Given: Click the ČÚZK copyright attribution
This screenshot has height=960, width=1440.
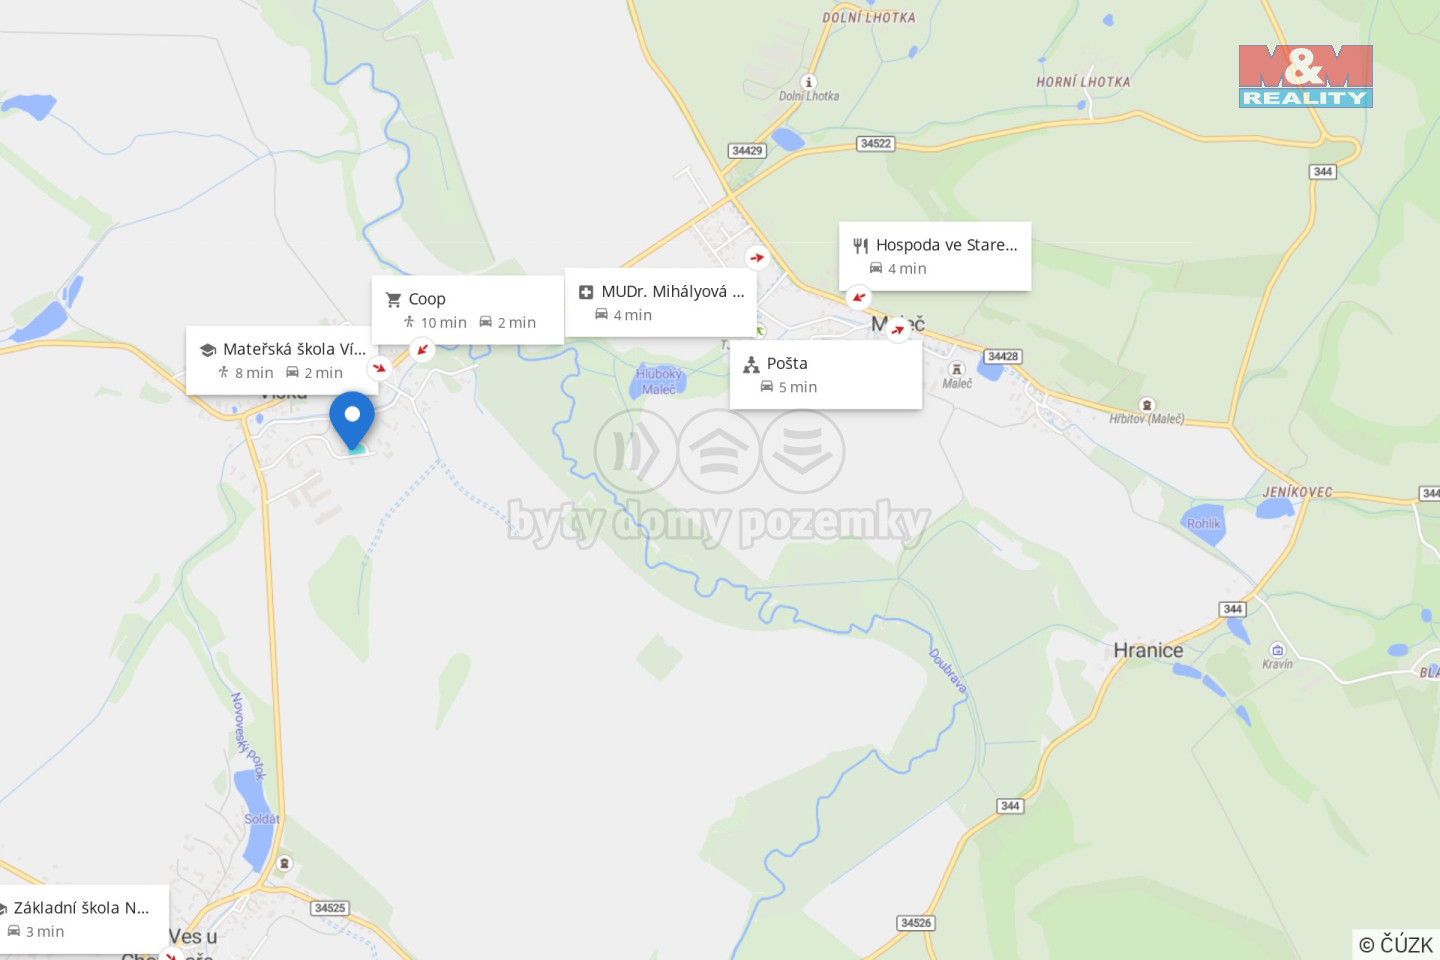Looking at the screenshot, I should pyautogui.click(x=1396, y=944).
